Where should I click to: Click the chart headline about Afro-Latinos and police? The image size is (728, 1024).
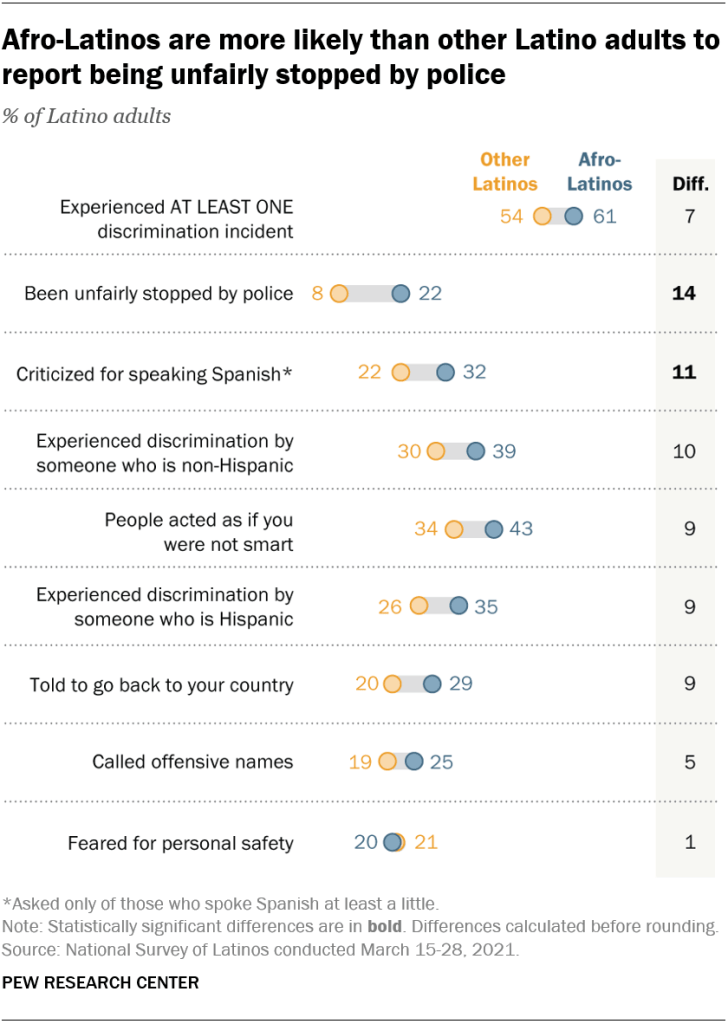(x=360, y=58)
